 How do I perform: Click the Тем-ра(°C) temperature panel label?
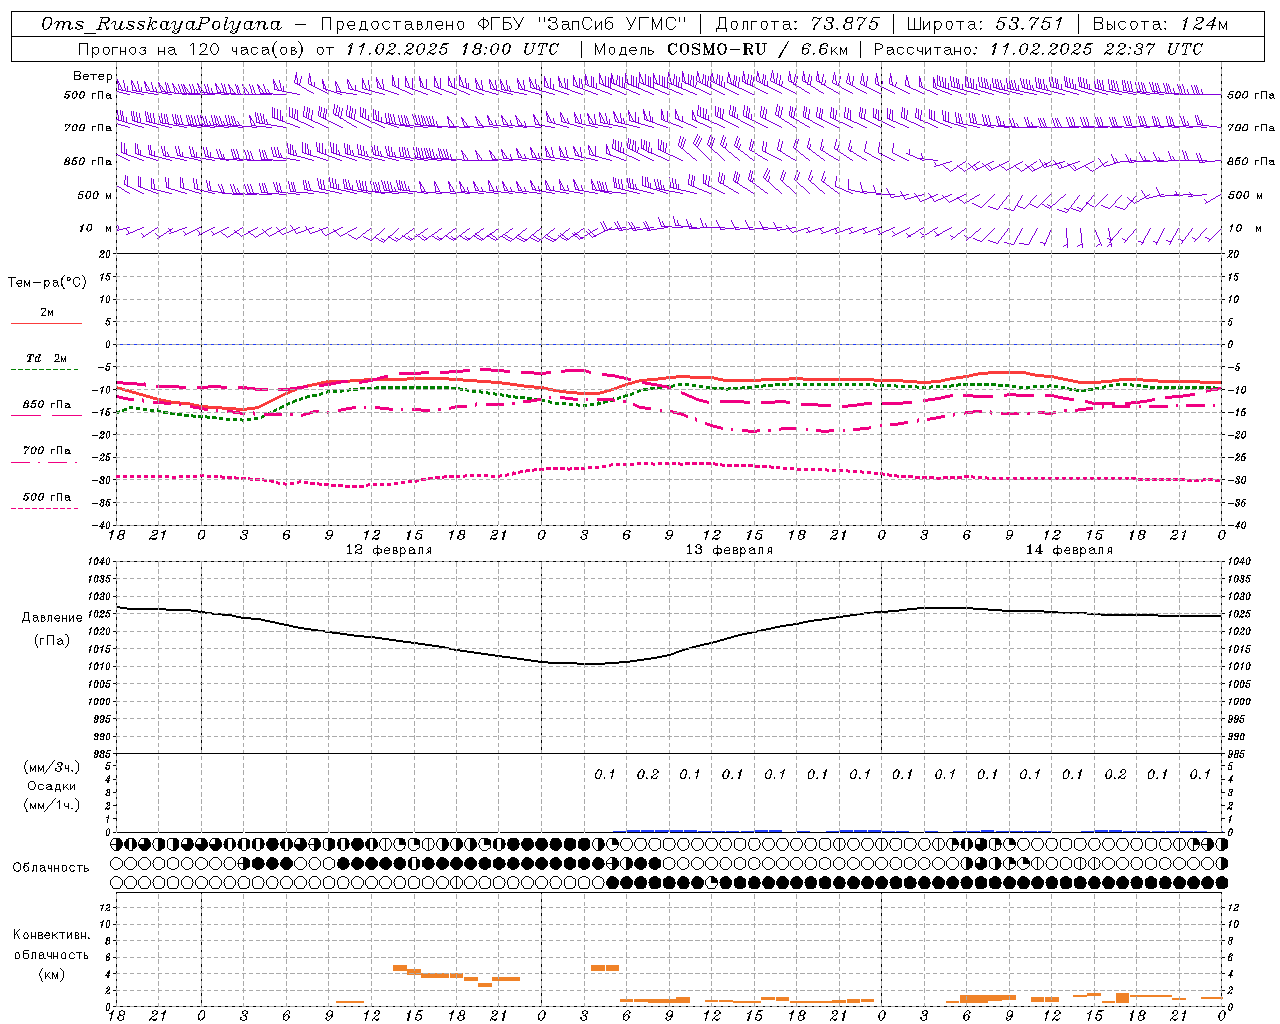click(x=47, y=283)
